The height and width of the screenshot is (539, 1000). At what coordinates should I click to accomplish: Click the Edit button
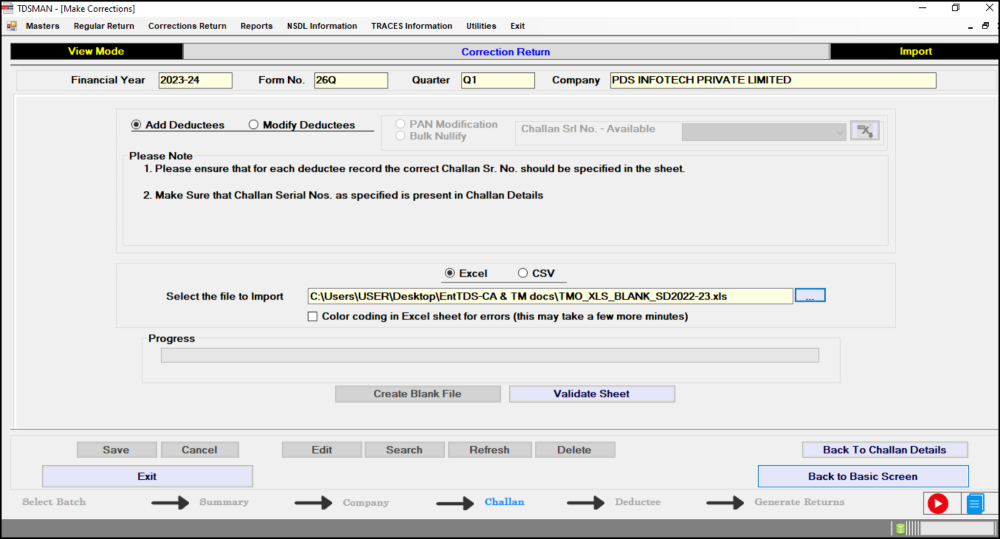[x=322, y=450]
